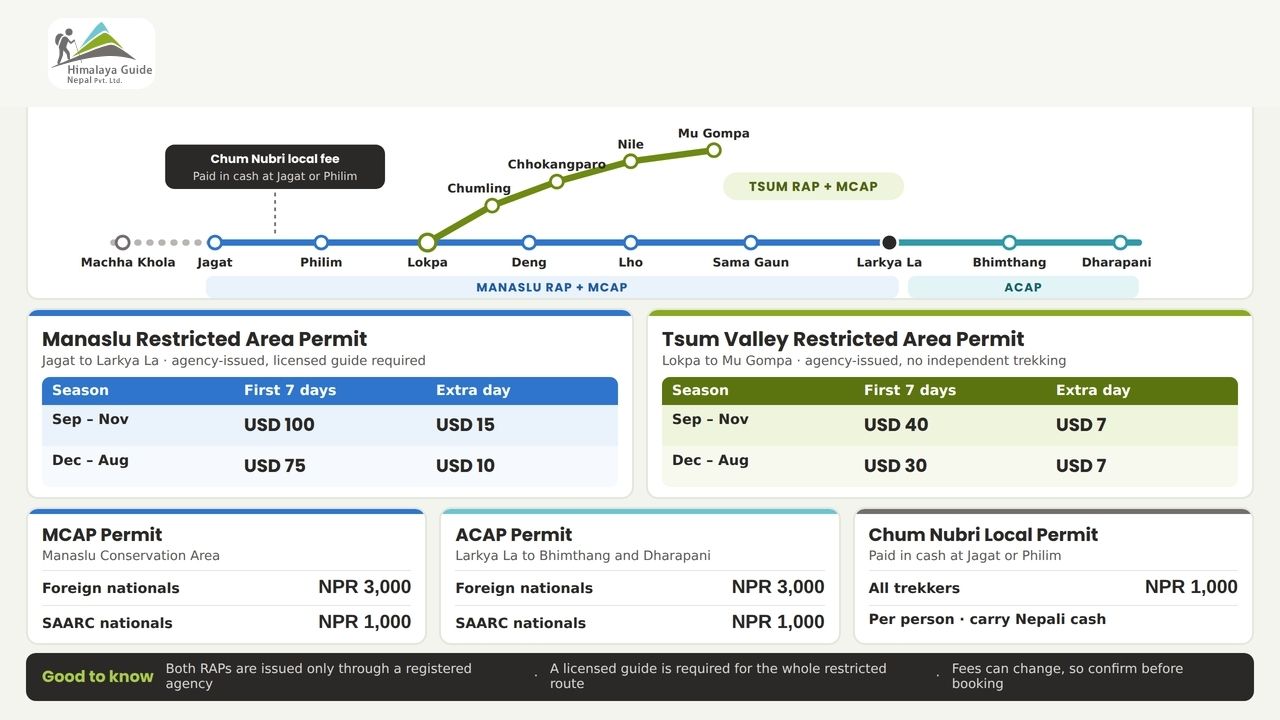Click the USD 10 extra day value
This screenshot has width=1280, height=720.
465,465
